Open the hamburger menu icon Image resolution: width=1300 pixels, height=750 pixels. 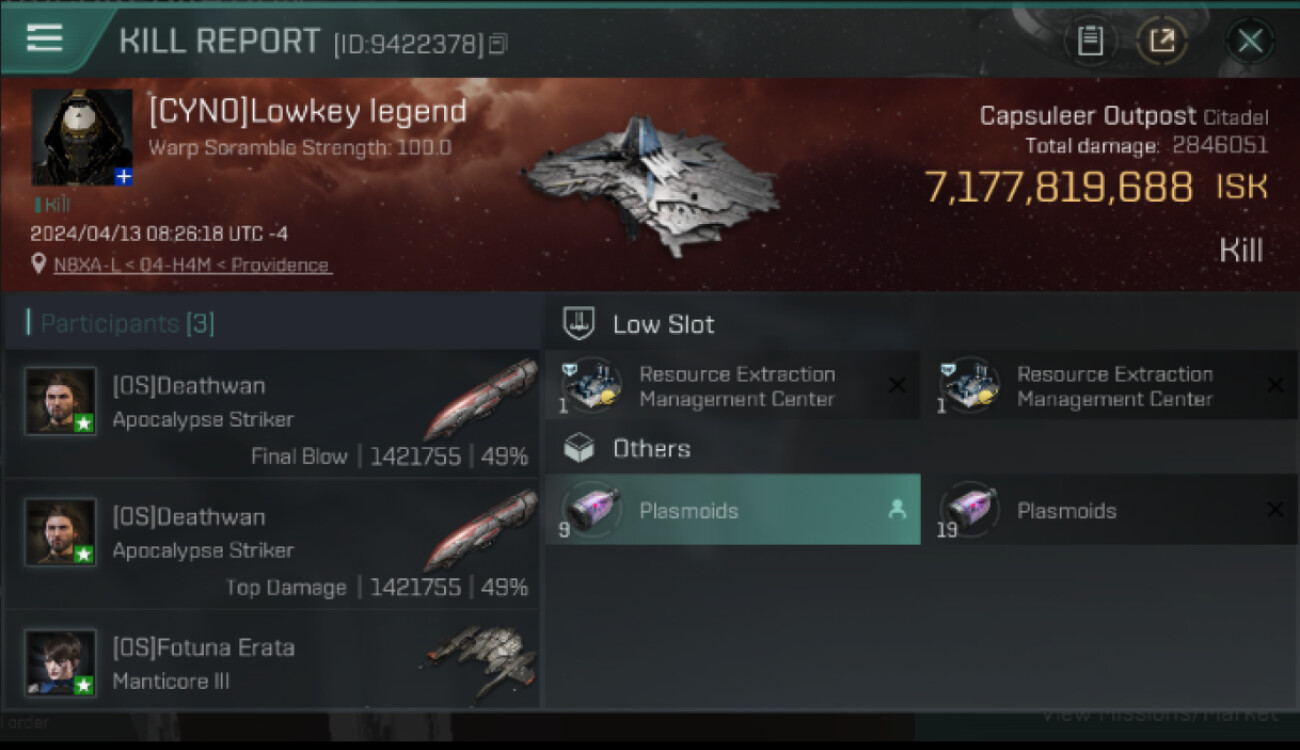pos(45,38)
